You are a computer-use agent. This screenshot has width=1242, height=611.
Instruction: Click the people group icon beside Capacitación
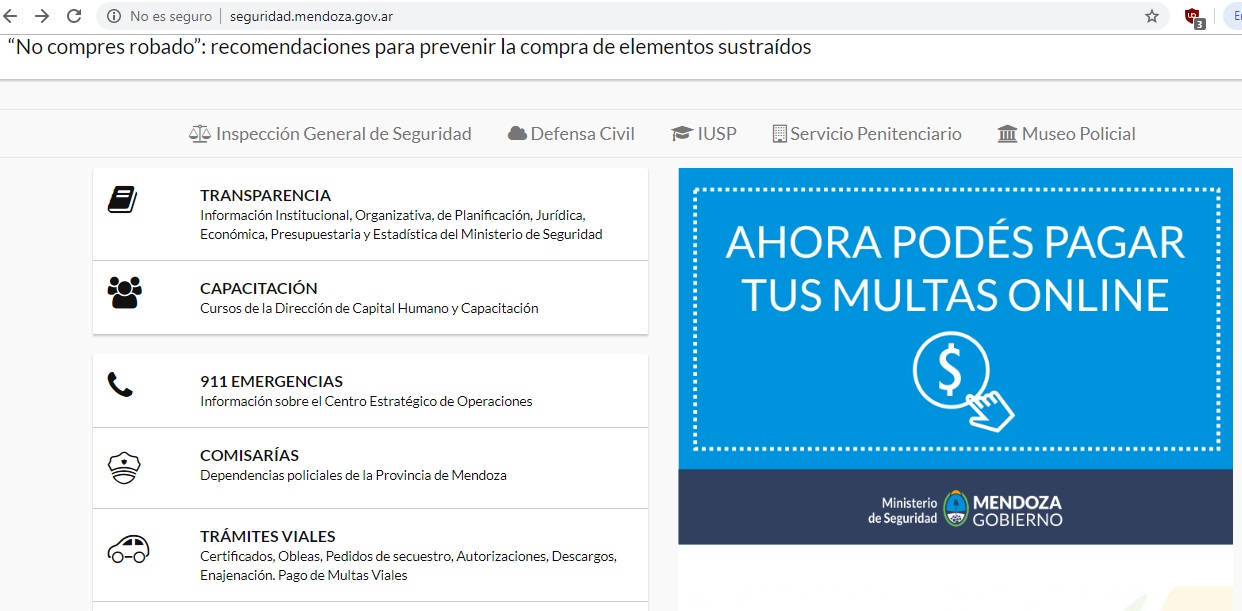(x=125, y=292)
